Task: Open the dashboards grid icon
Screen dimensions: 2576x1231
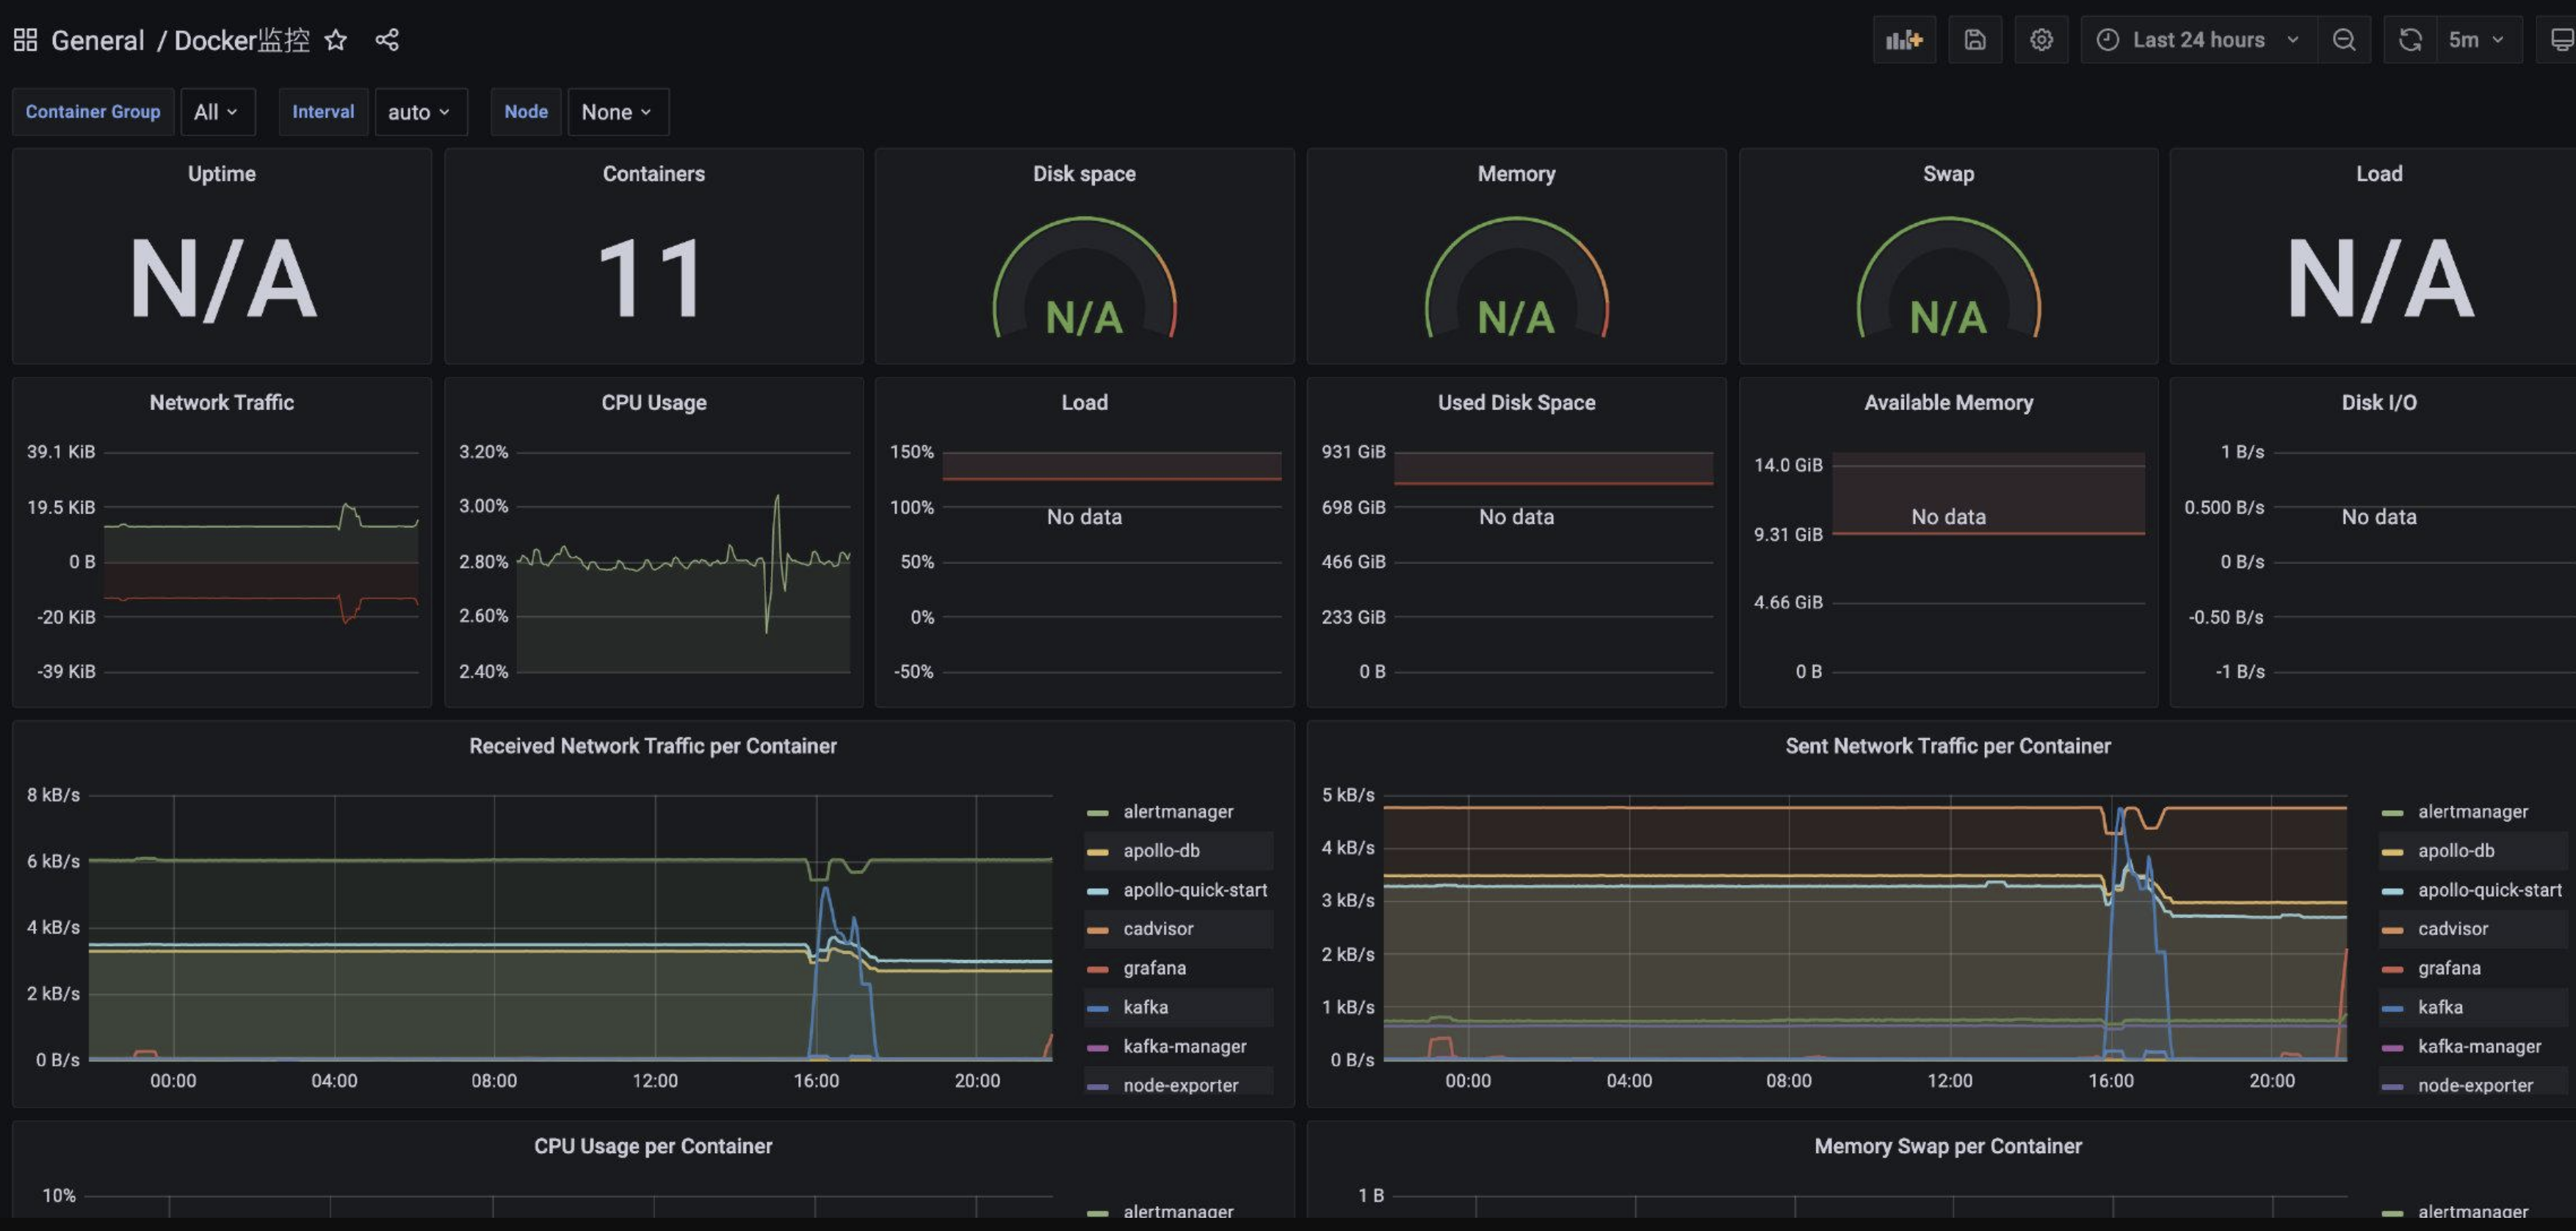Action: (25, 40)
